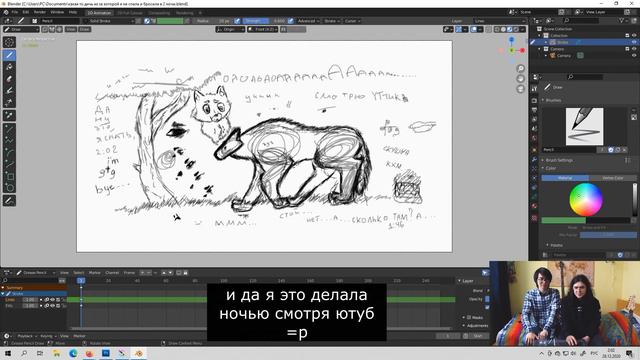Select the Eyedropper tool
640x360 pixels.
coord(9,116)
